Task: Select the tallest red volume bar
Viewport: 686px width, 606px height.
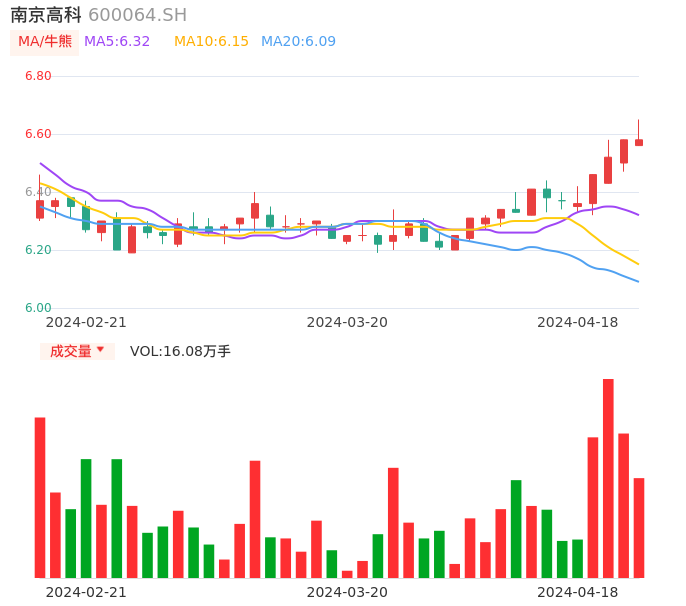Action: pyautogui.click(x=608, y=479)
